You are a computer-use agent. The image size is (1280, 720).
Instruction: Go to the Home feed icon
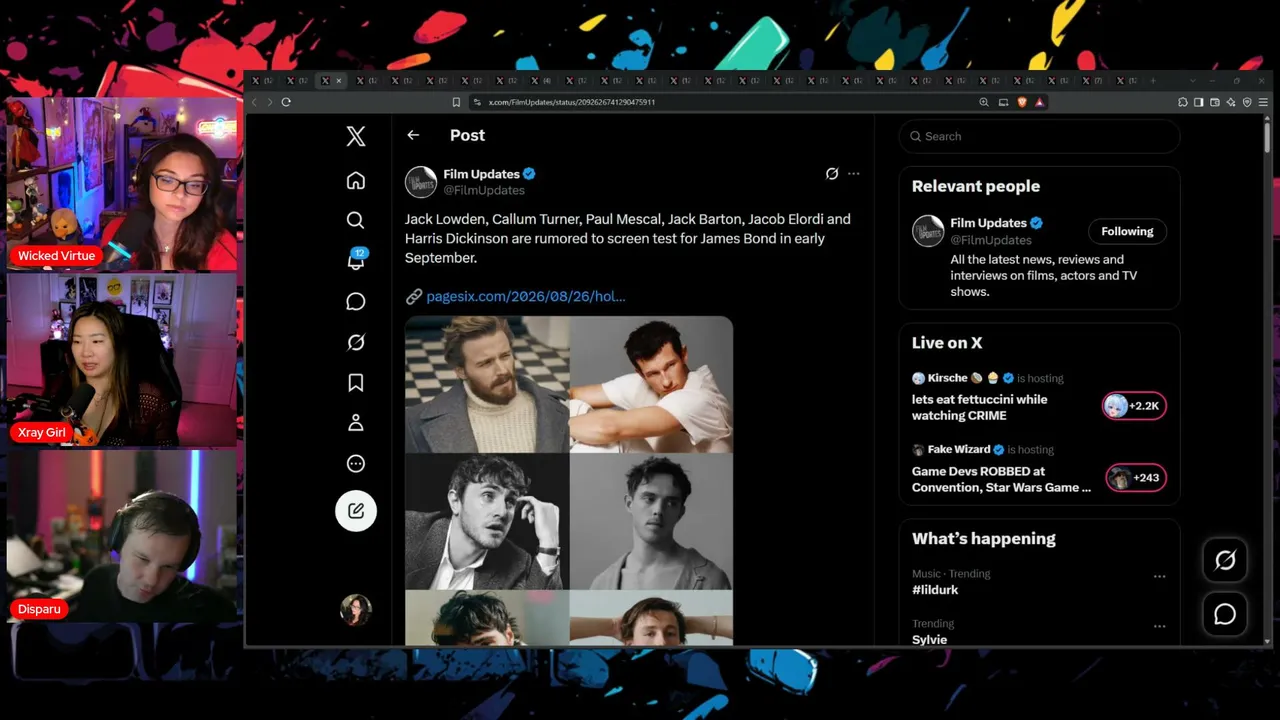click(x=356, y=180)
